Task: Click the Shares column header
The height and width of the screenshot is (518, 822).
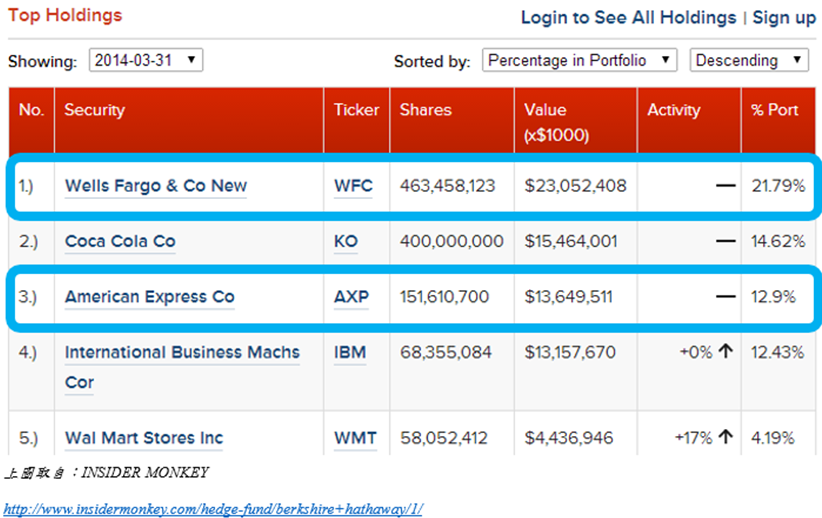Action: click(x=426, y=110)
